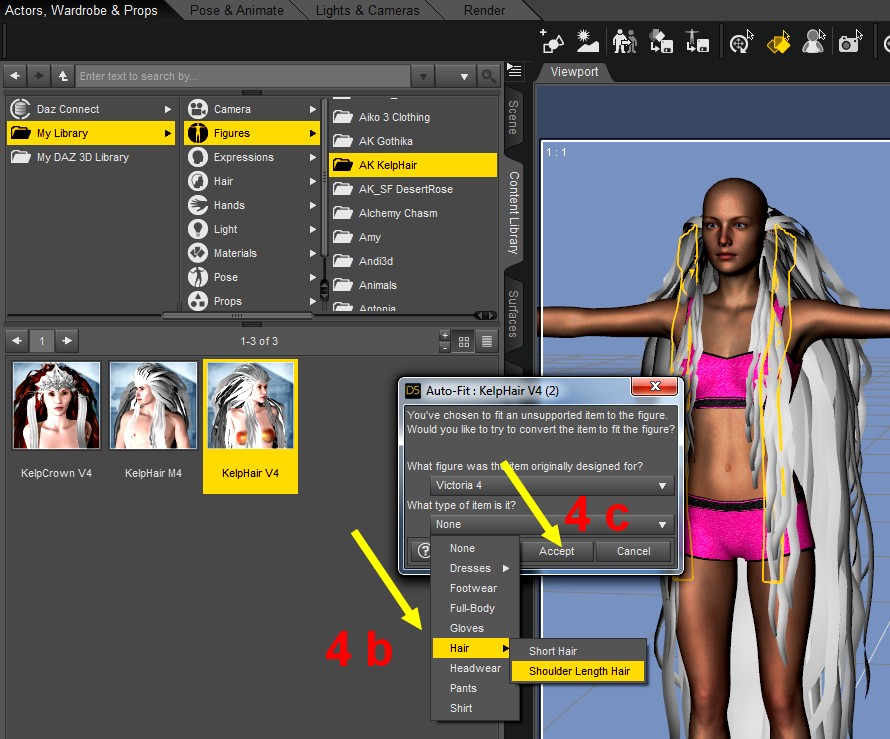
Task: Open the Aiko 3 Clothing folder
Action: click(x=413, y=117)
